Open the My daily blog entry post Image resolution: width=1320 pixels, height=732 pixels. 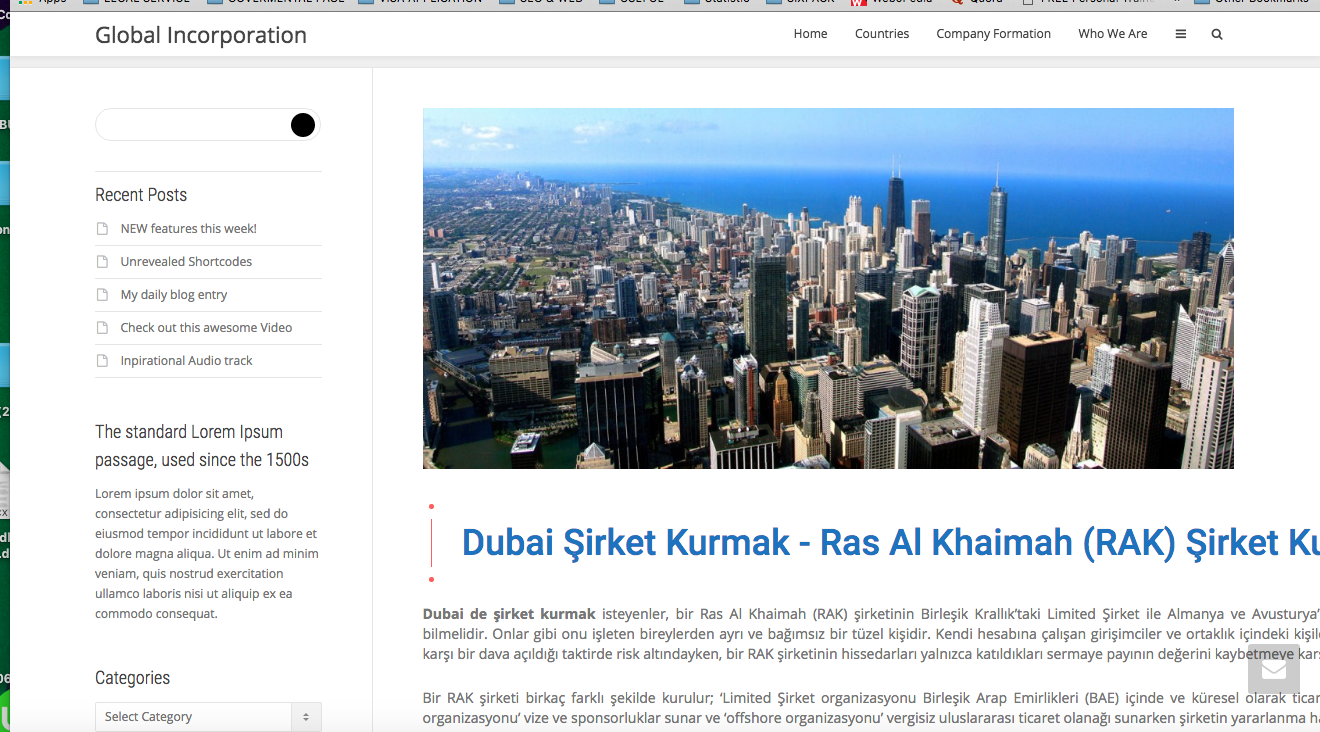click(174, 295)
